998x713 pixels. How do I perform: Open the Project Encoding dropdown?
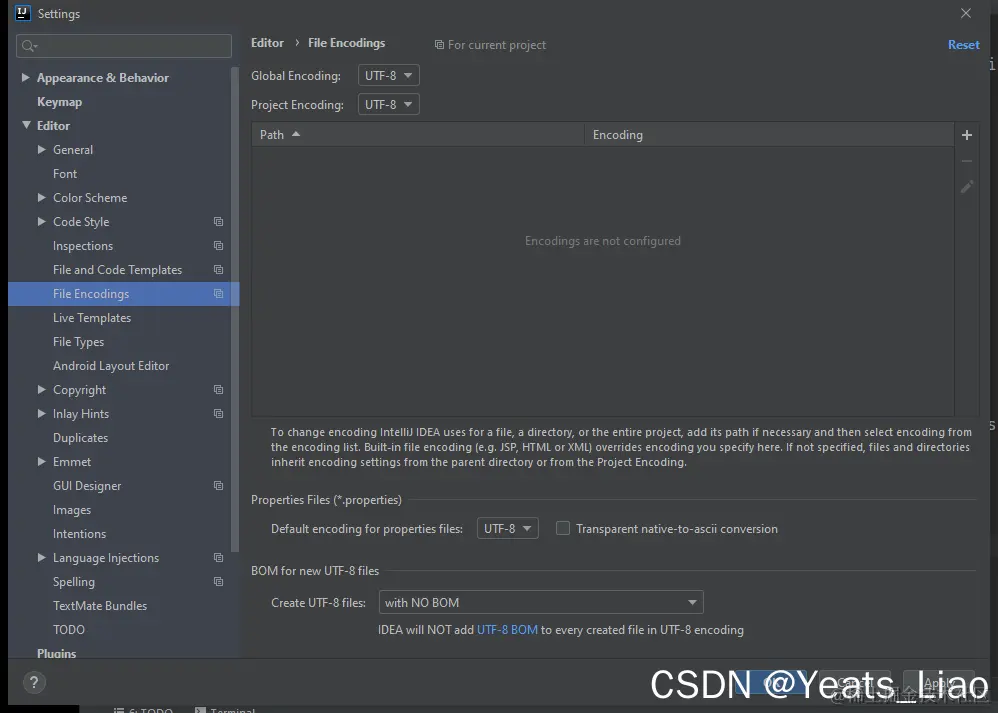pos(388,104)
